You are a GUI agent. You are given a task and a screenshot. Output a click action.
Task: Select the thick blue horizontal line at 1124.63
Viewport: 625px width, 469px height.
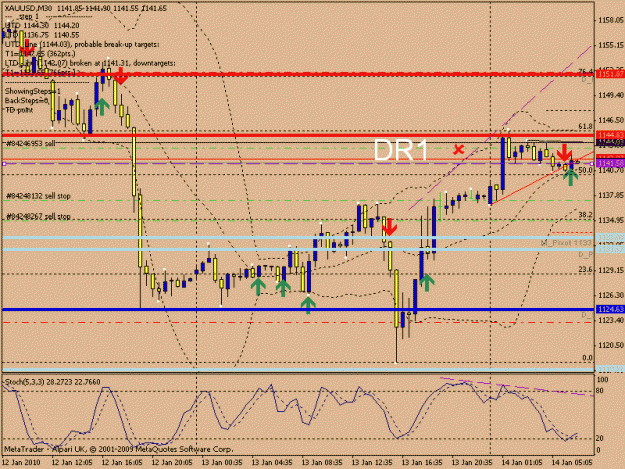pos(298,310)
